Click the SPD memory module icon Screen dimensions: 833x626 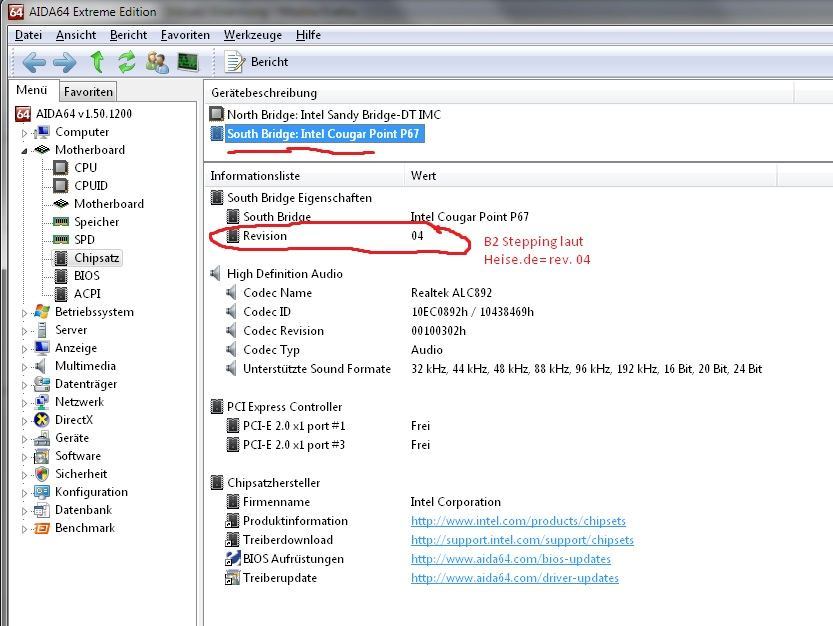tap(61, 240)
